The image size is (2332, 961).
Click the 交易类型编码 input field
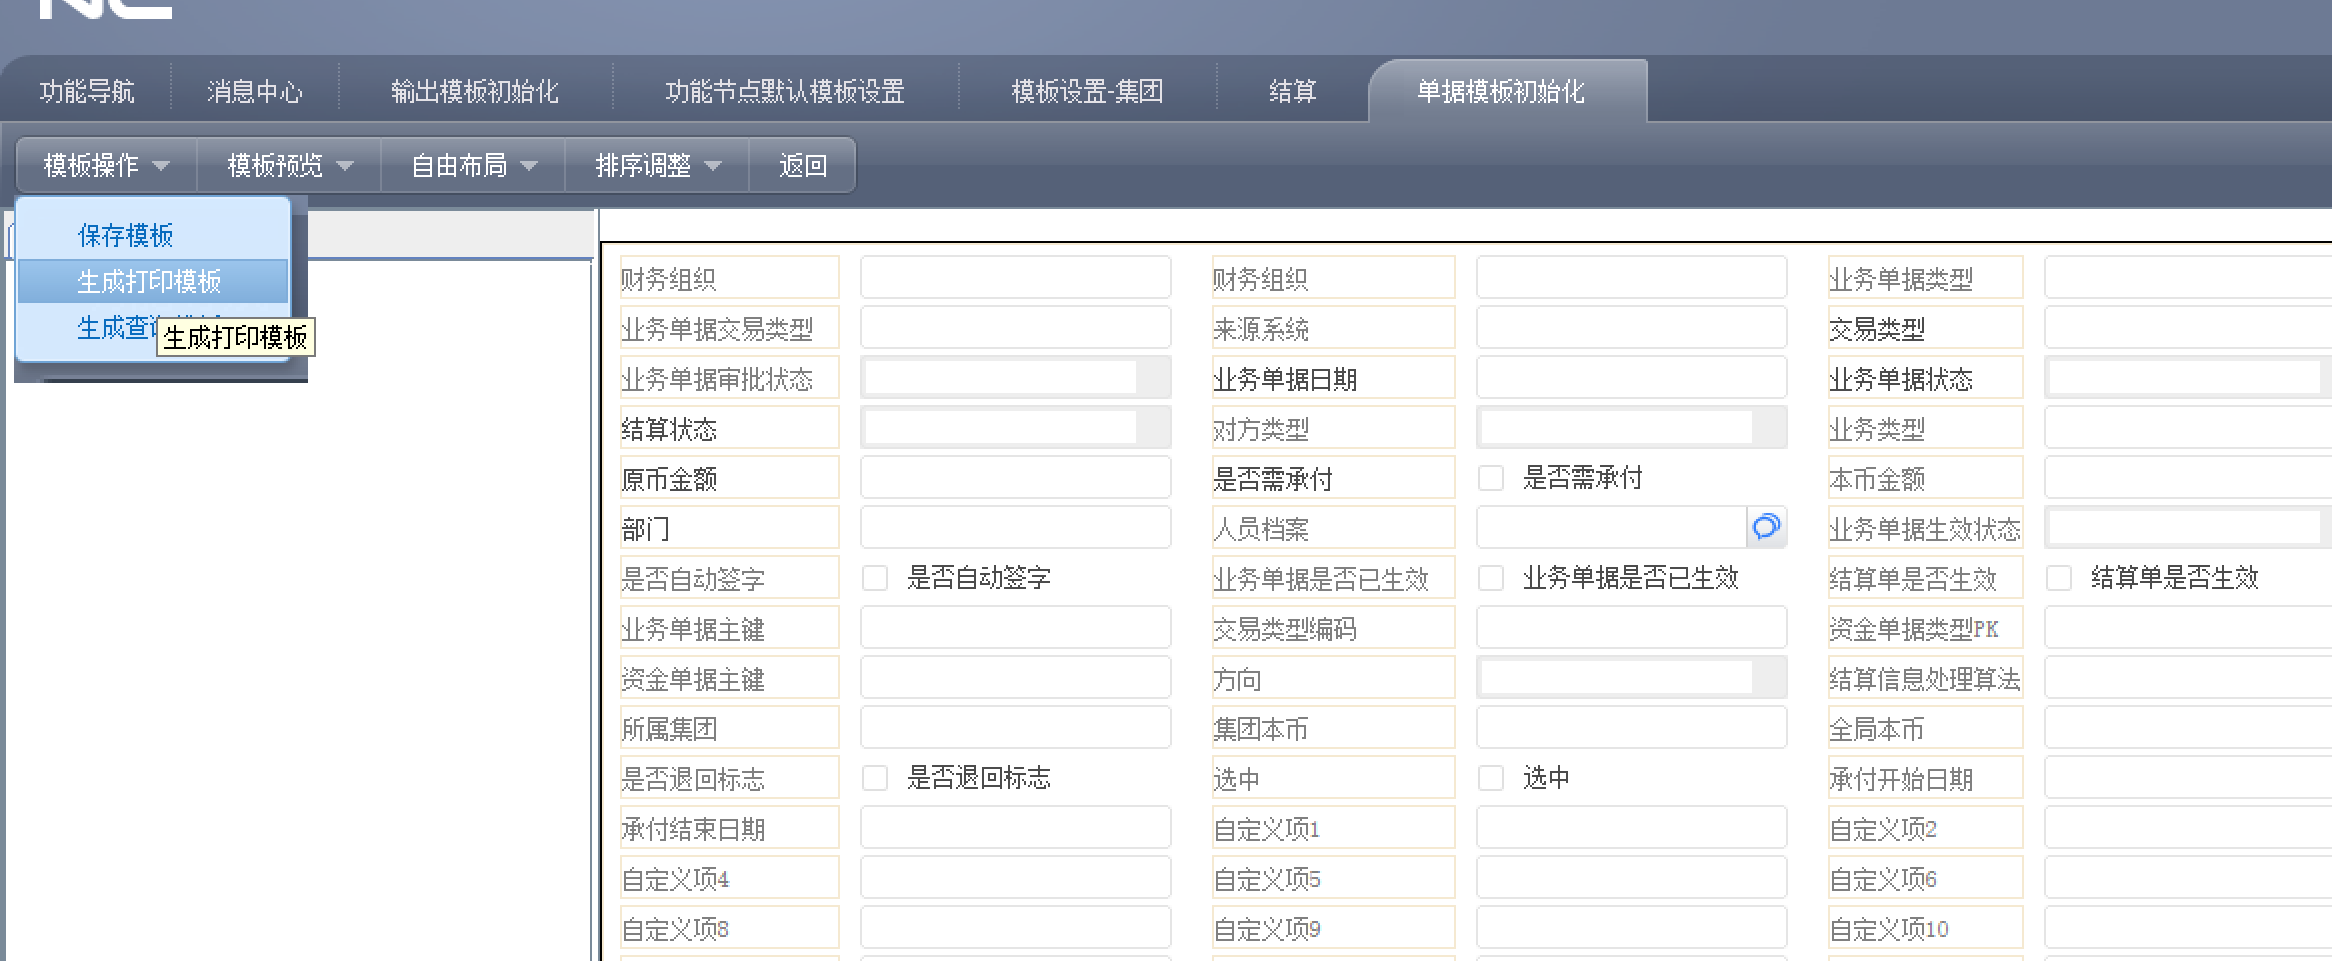coord(1632,627)
